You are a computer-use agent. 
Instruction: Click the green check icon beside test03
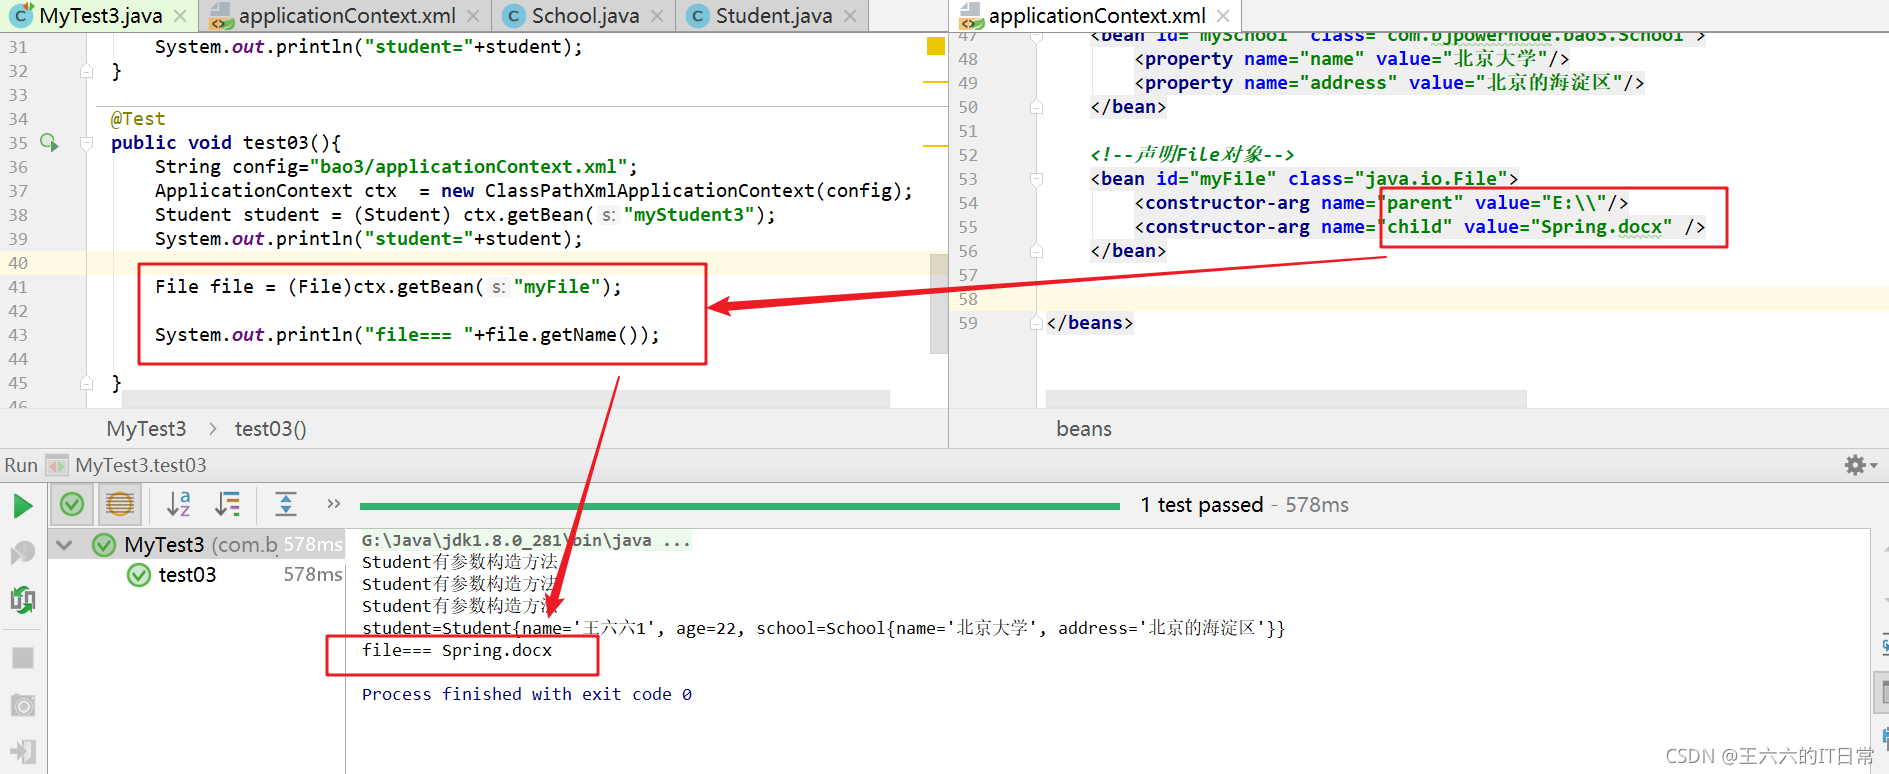point(139,575)
